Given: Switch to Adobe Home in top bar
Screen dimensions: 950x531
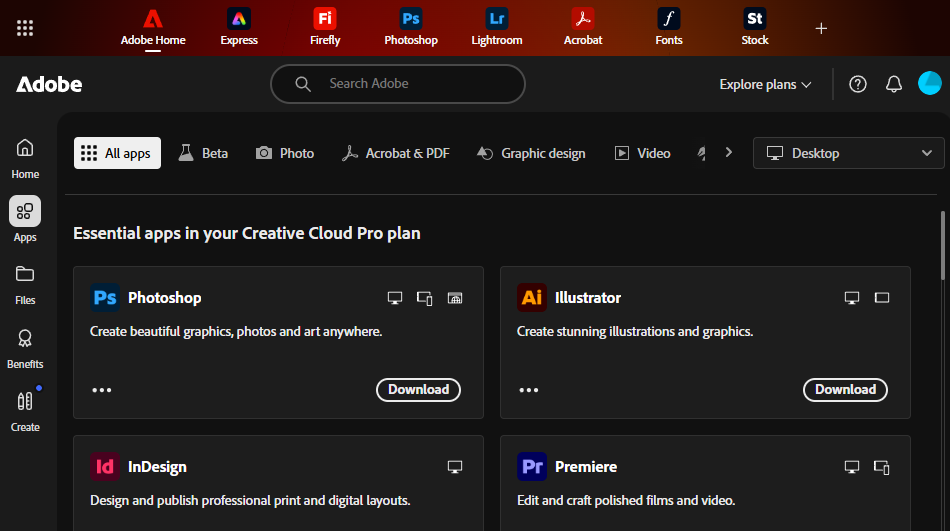Looking at the screenshot, I should click(x=153, y=28).
